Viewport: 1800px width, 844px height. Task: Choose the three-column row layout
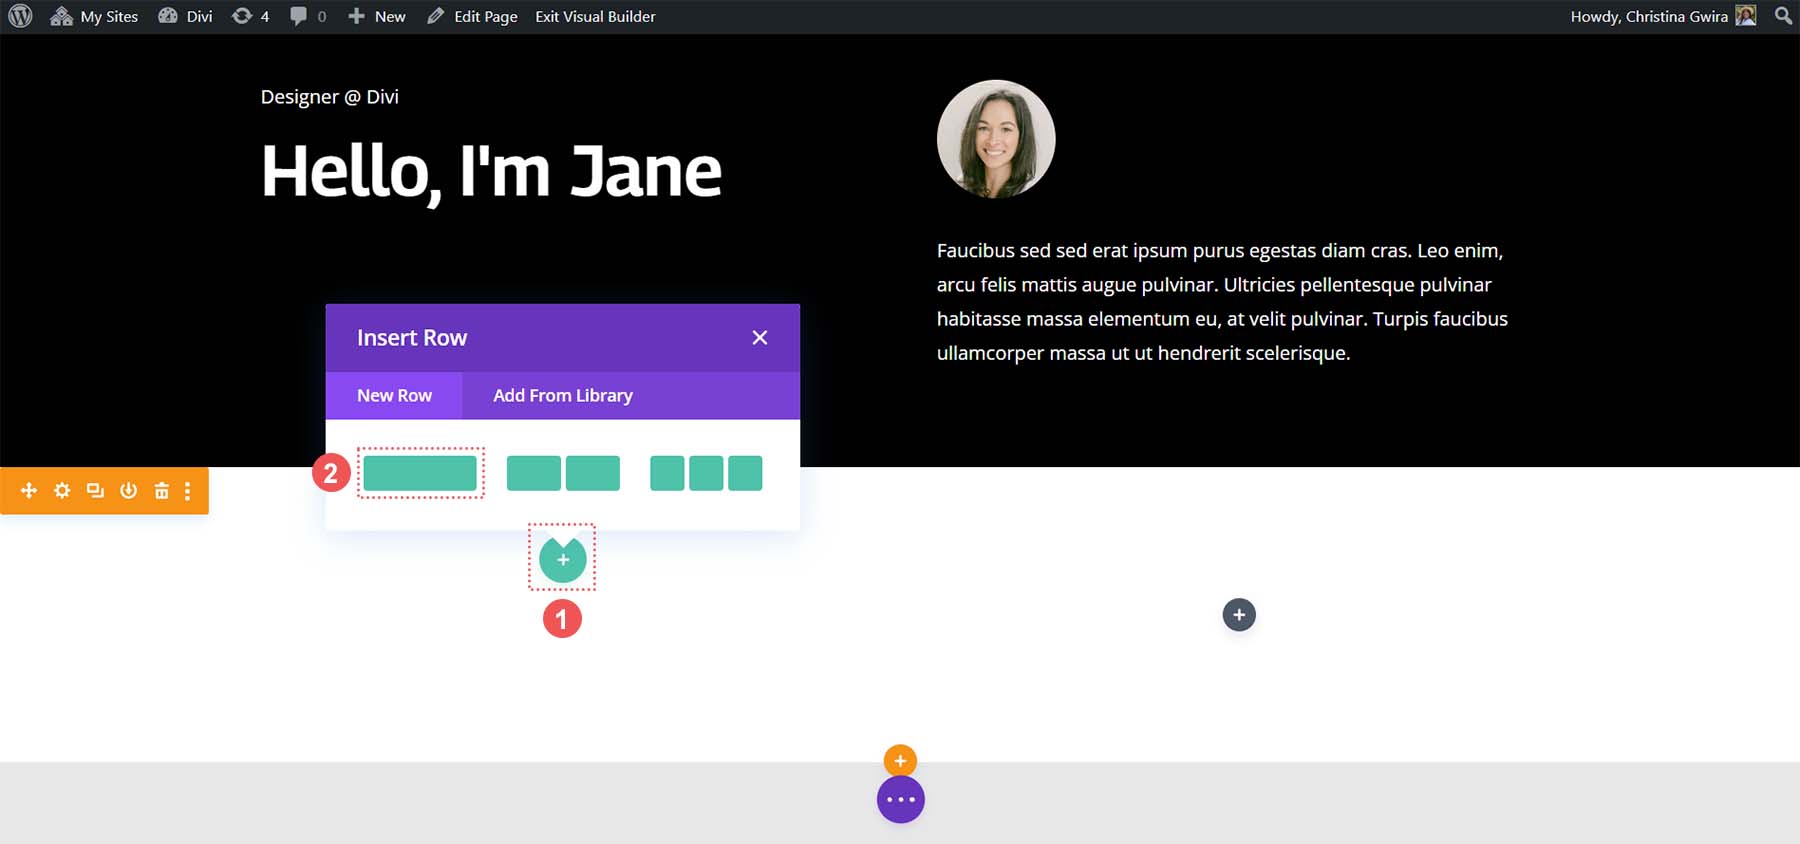tap(706, 473)
